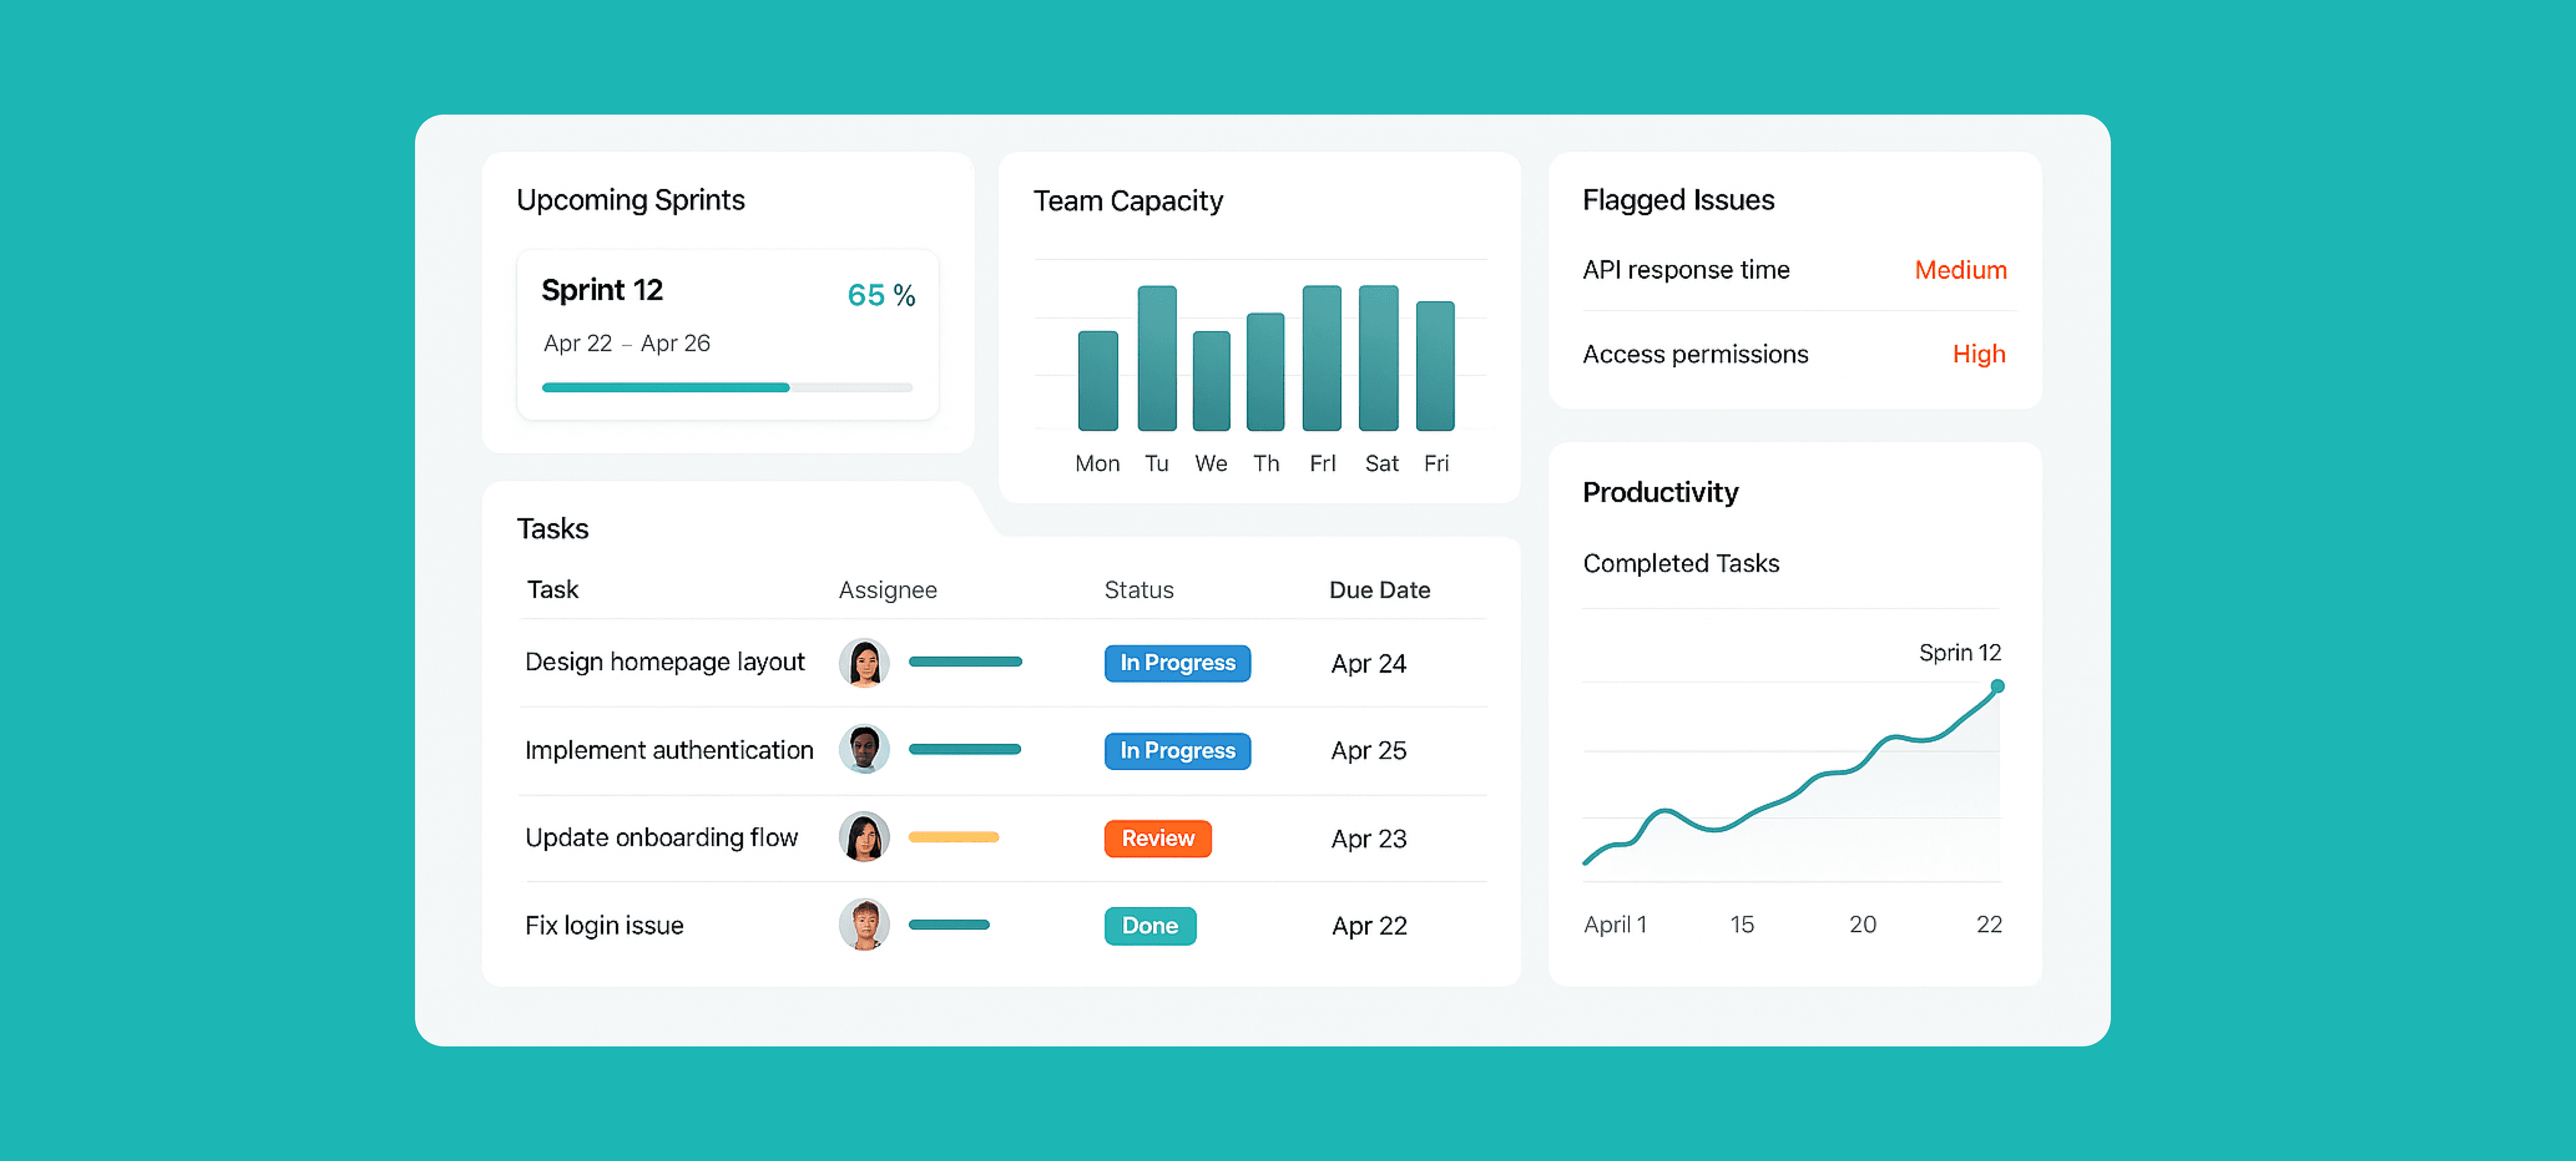Click the Apr 22 – Apr 26 date range
The image size is (2576, 1161).
pyautogui.click(x=626, y=343)
